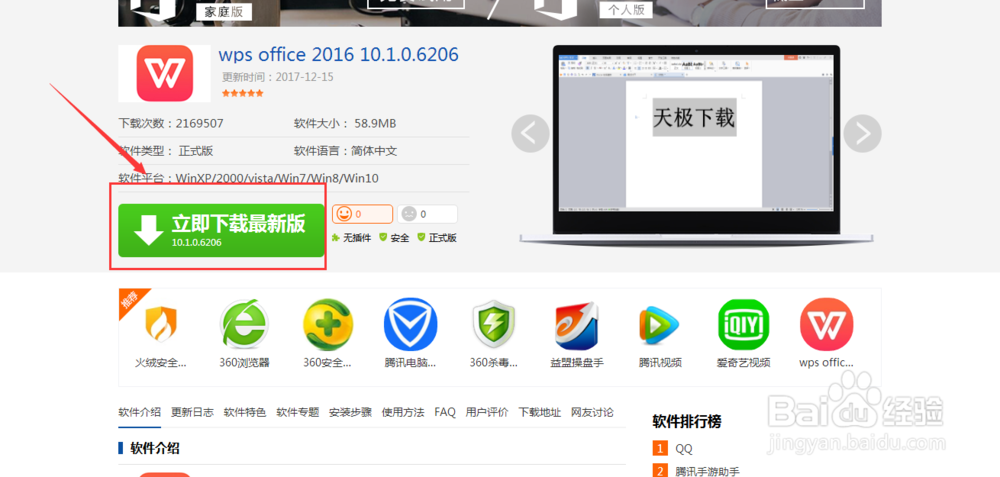Open the wps office icon in recommendations
Viewport: 1000px width, 477px height.
(827, 325)
